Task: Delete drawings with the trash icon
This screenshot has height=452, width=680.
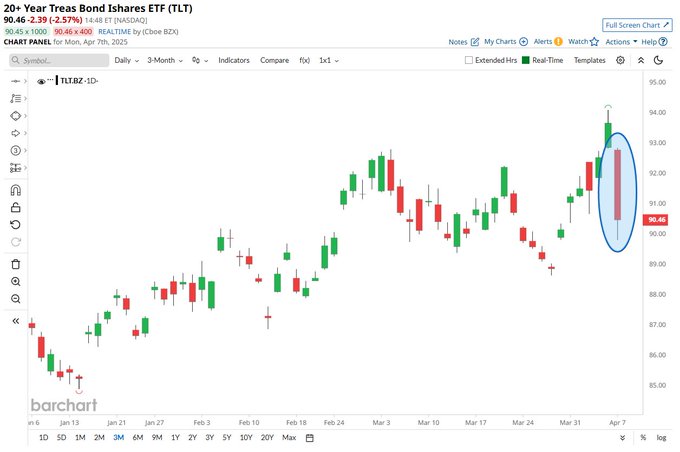Action: (16, 264)
